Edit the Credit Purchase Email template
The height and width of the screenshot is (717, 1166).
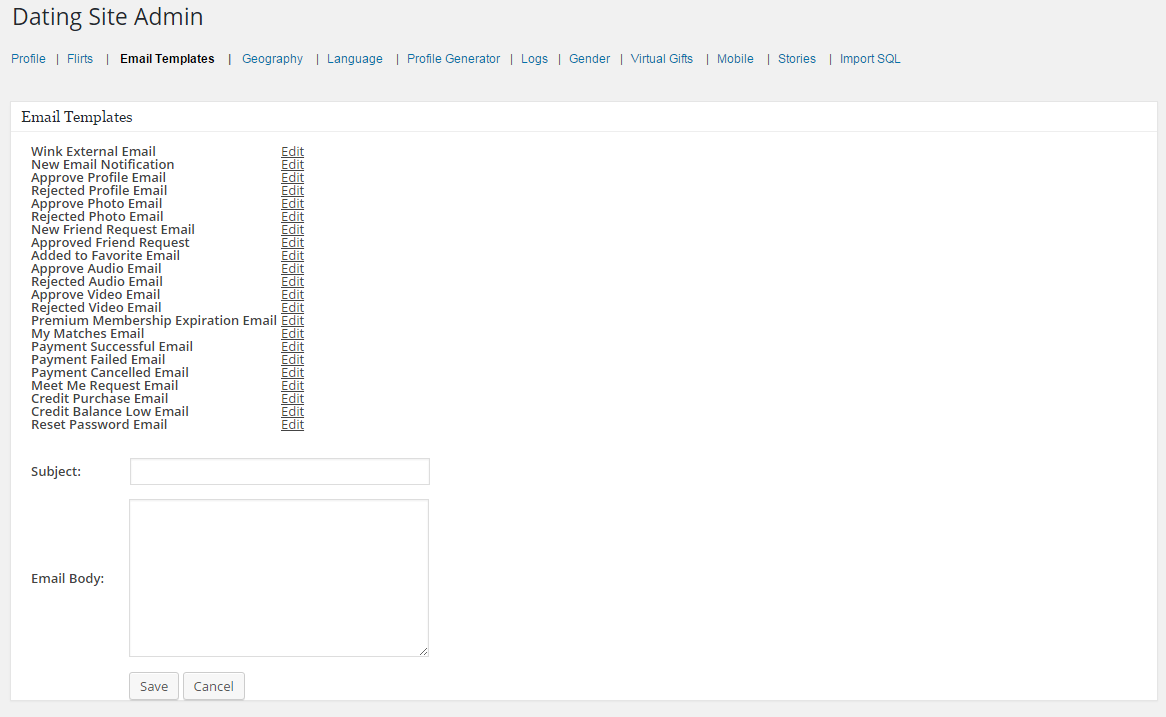[292, 399]
